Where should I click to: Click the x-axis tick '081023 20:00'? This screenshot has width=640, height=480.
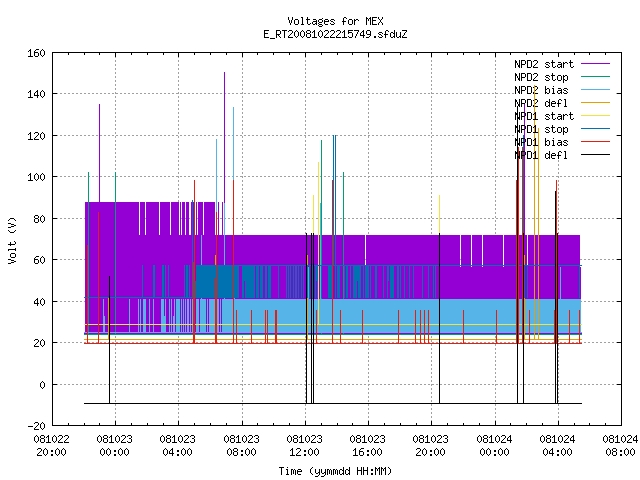431,446
